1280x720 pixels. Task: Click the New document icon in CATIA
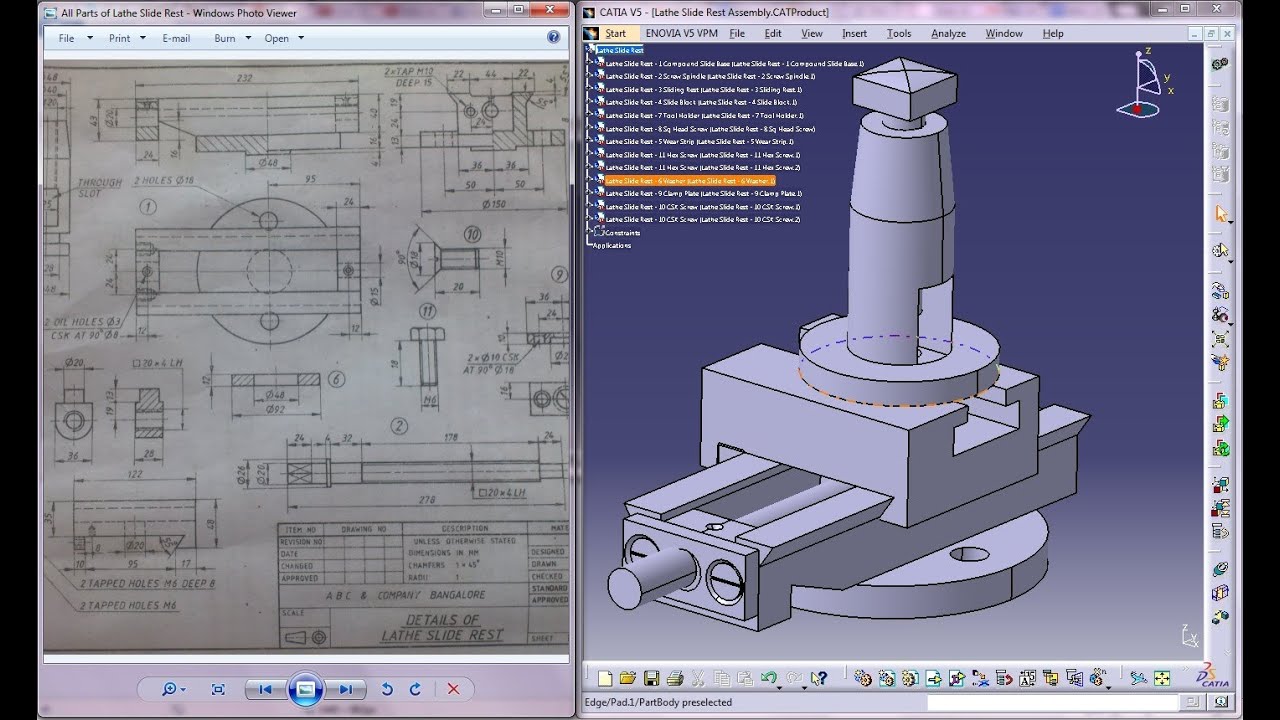(605, 678)
